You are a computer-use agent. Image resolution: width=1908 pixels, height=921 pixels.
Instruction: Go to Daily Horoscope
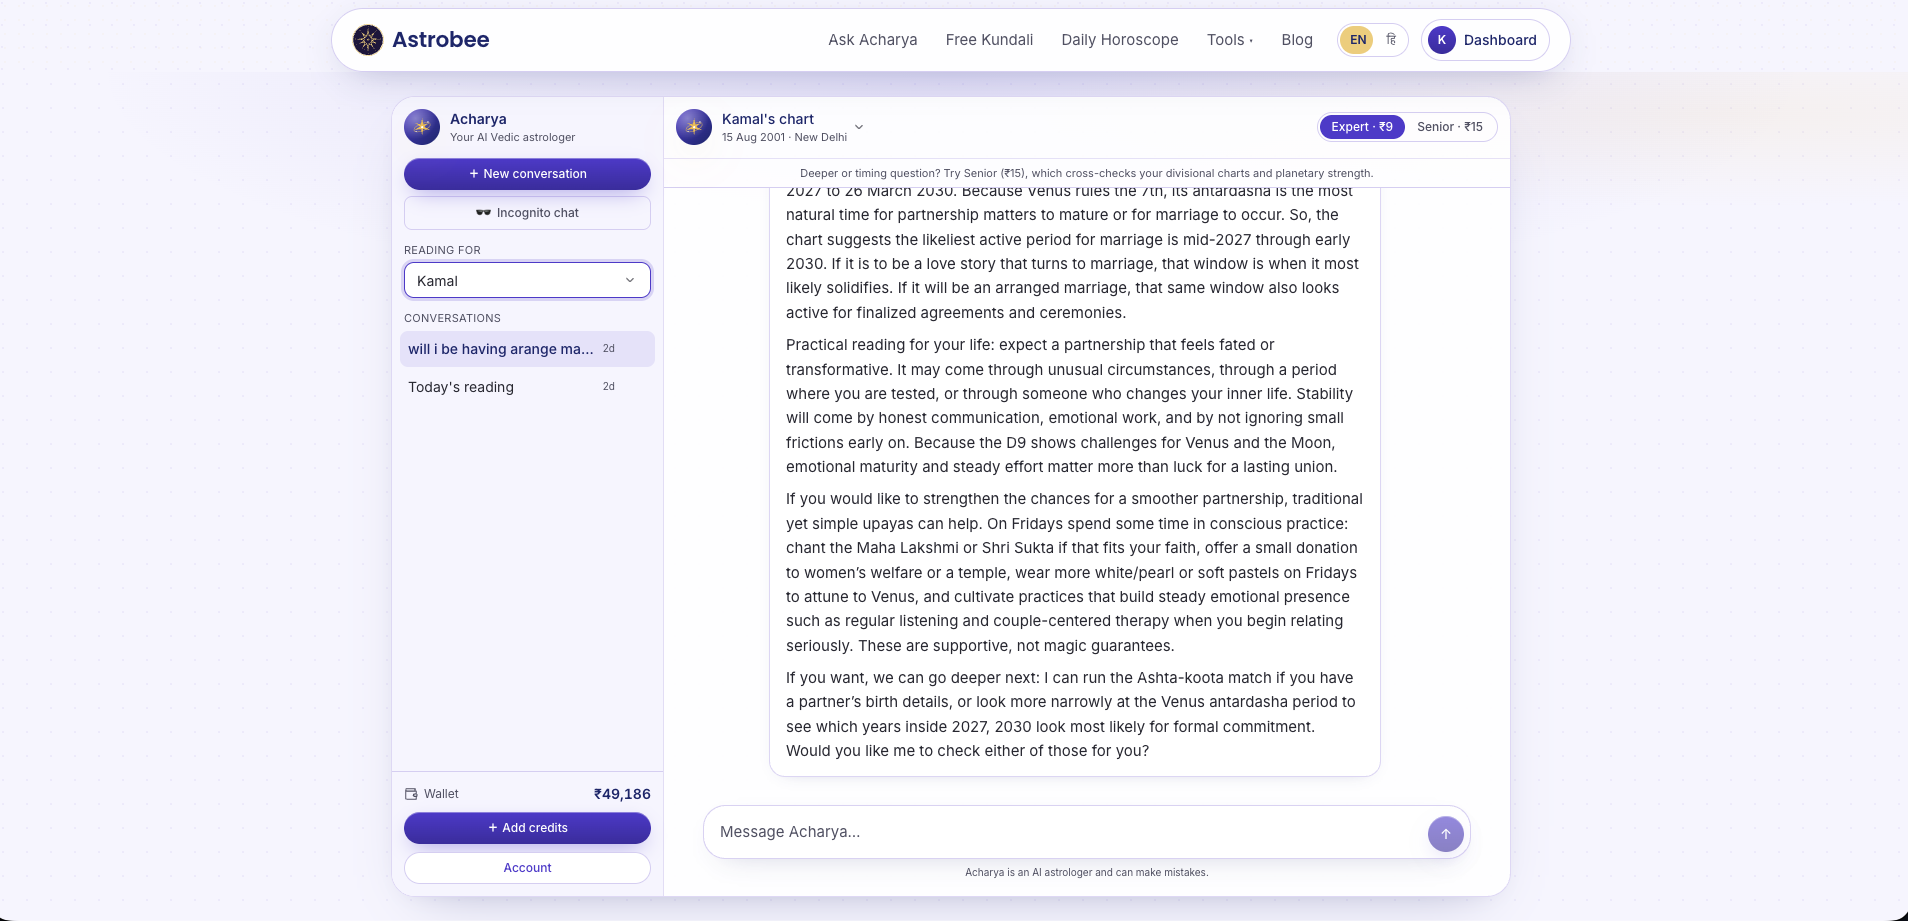click(1120, 40)
